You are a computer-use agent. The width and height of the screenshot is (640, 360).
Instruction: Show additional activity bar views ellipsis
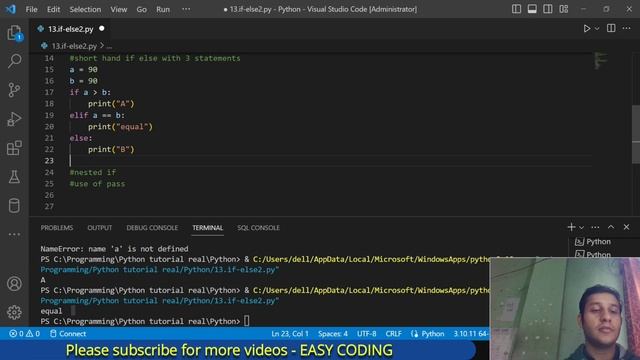pyautogui.click(x=14, y=234)
